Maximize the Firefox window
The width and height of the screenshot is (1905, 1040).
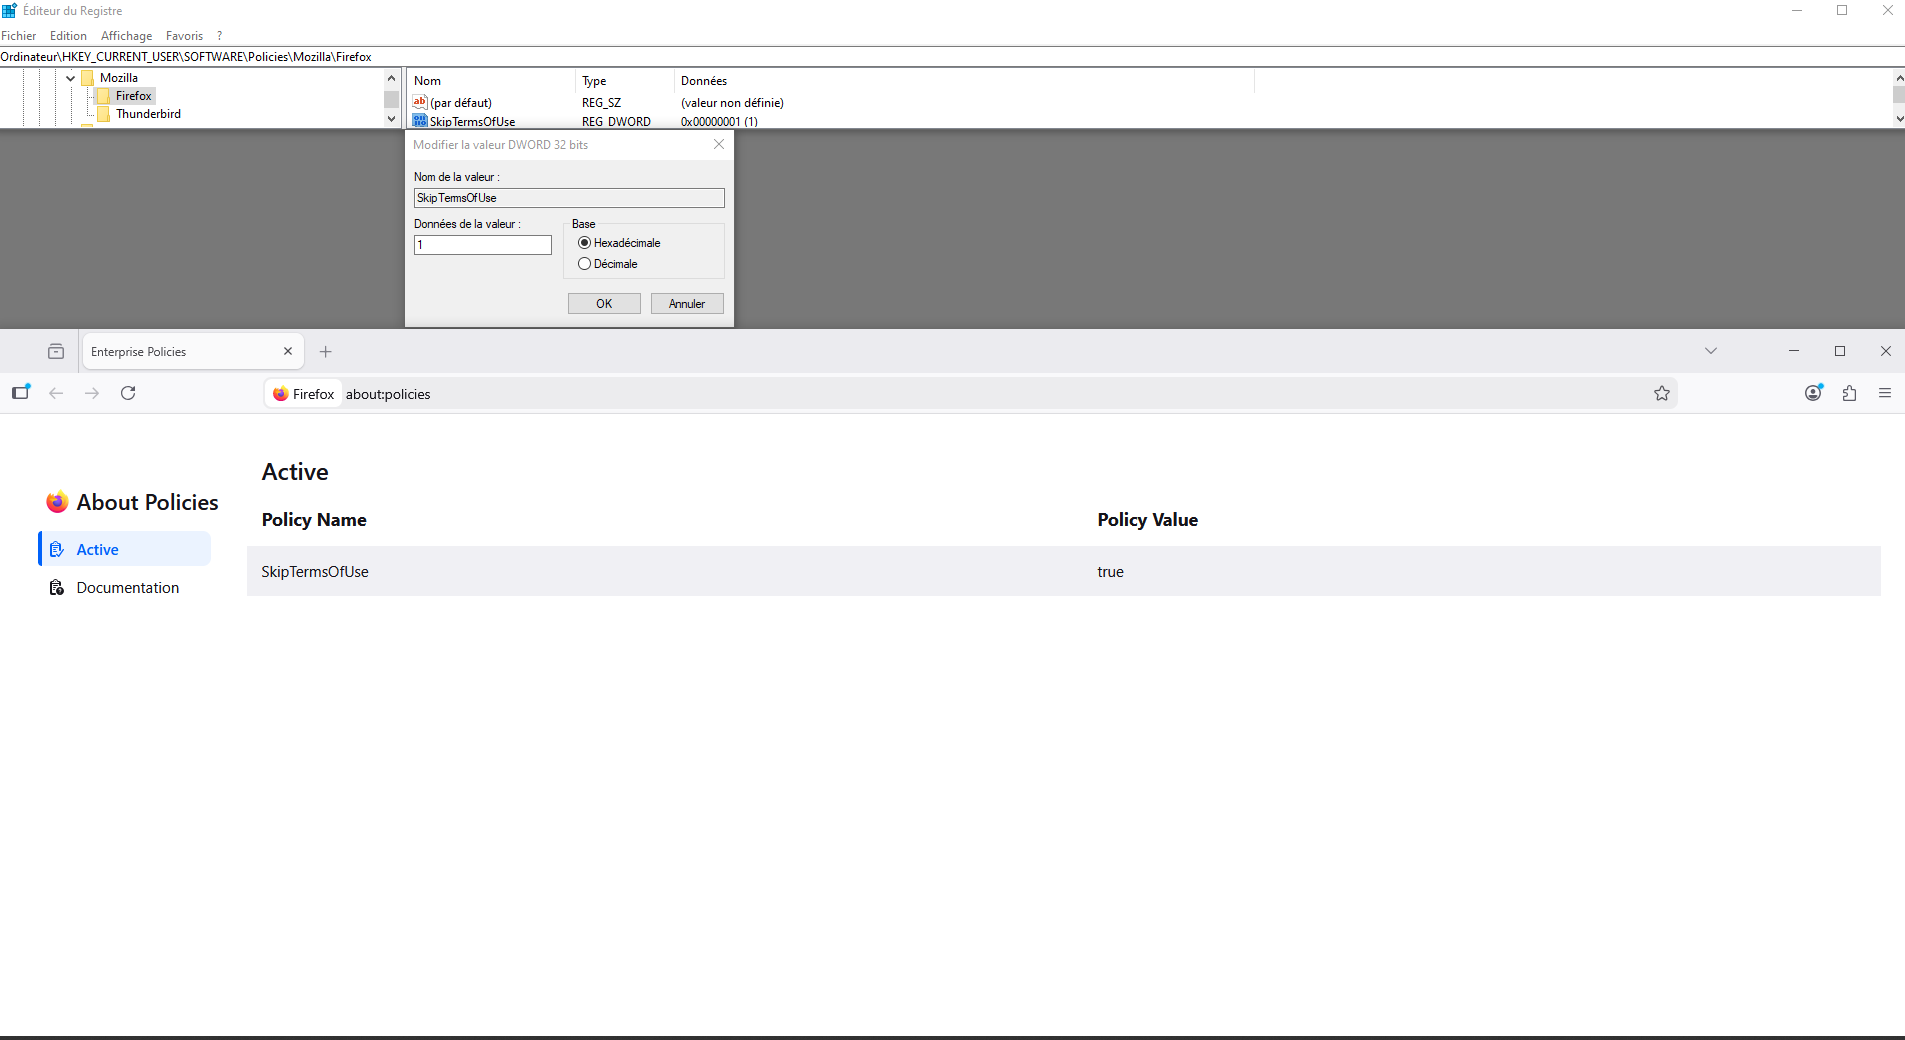(1840, 351)
